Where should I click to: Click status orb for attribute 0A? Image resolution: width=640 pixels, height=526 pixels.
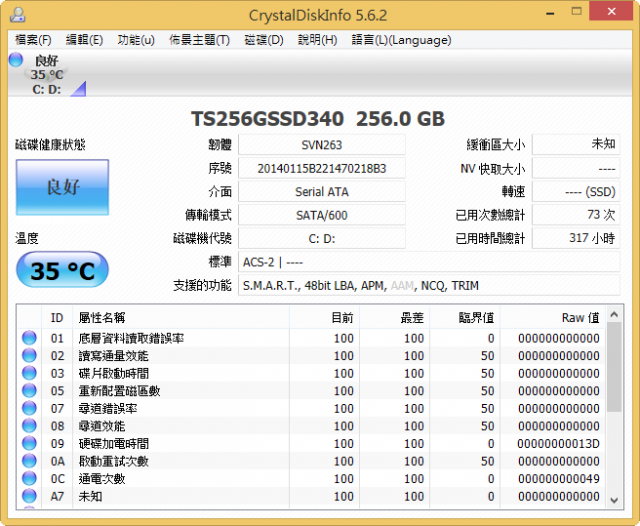tap(29, 461)
